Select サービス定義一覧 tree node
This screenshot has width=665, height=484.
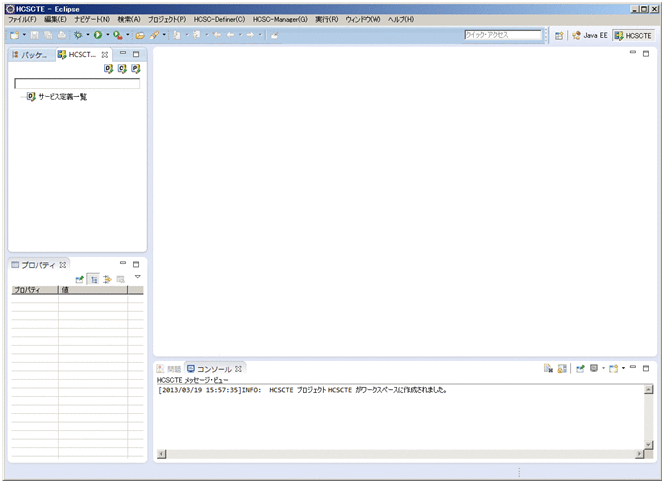[x=62, y=97]
